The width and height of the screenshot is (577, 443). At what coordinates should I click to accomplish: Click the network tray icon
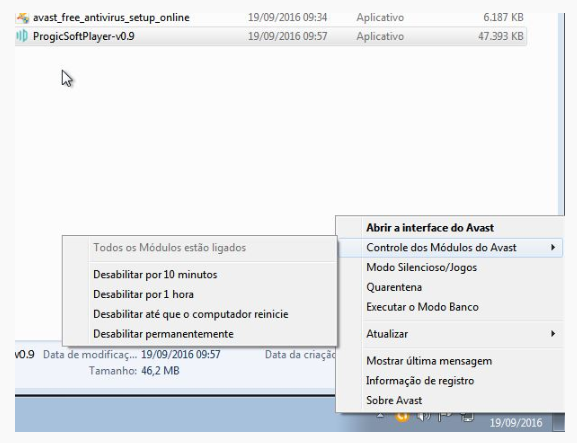[x=467, y=417]
